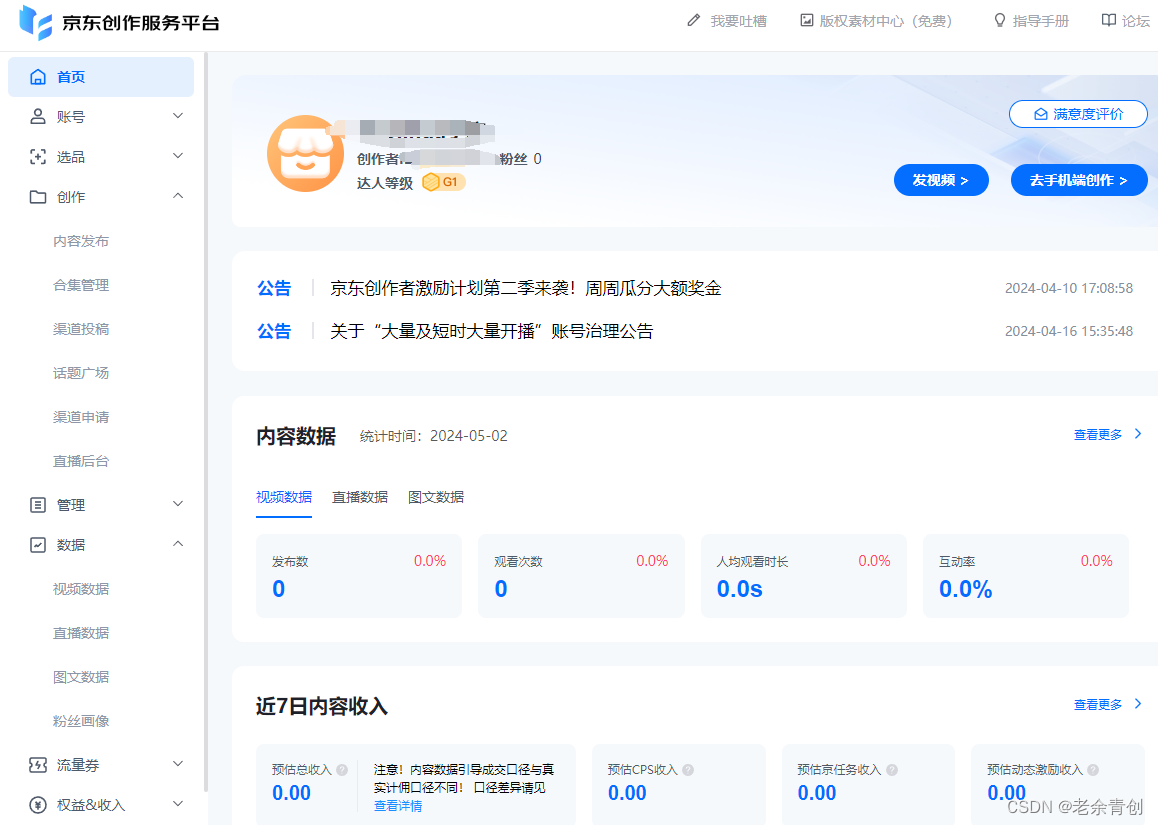Click the help icon beside 预估总收入

pos(342,770)
